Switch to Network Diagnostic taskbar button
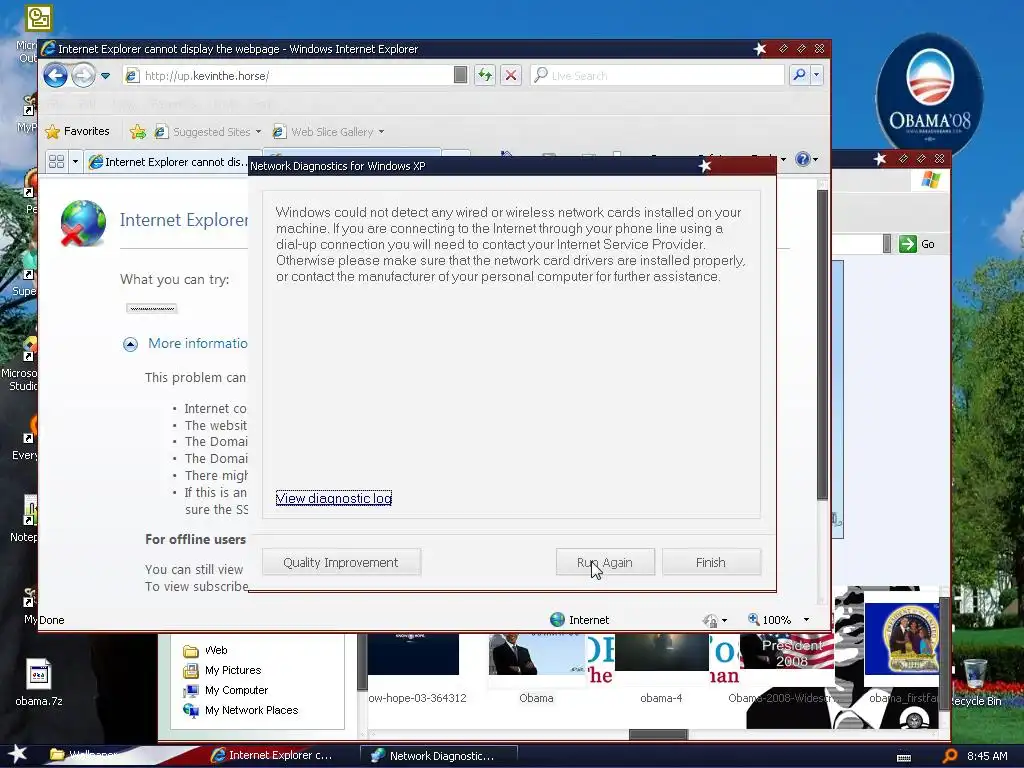Image resolution: width=1024 pixels, height=768 pixels. [439, 756]
